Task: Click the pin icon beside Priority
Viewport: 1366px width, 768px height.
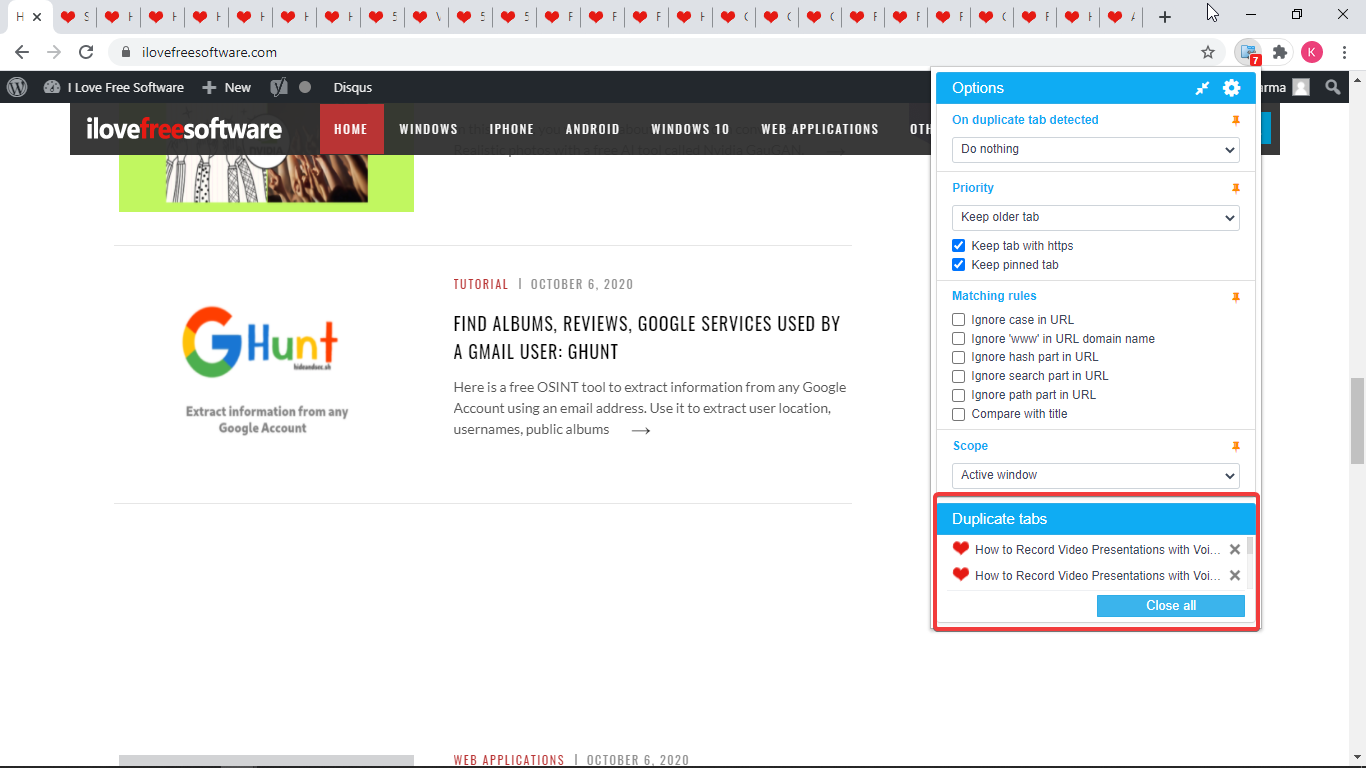Action: (x=1236, y=188)
